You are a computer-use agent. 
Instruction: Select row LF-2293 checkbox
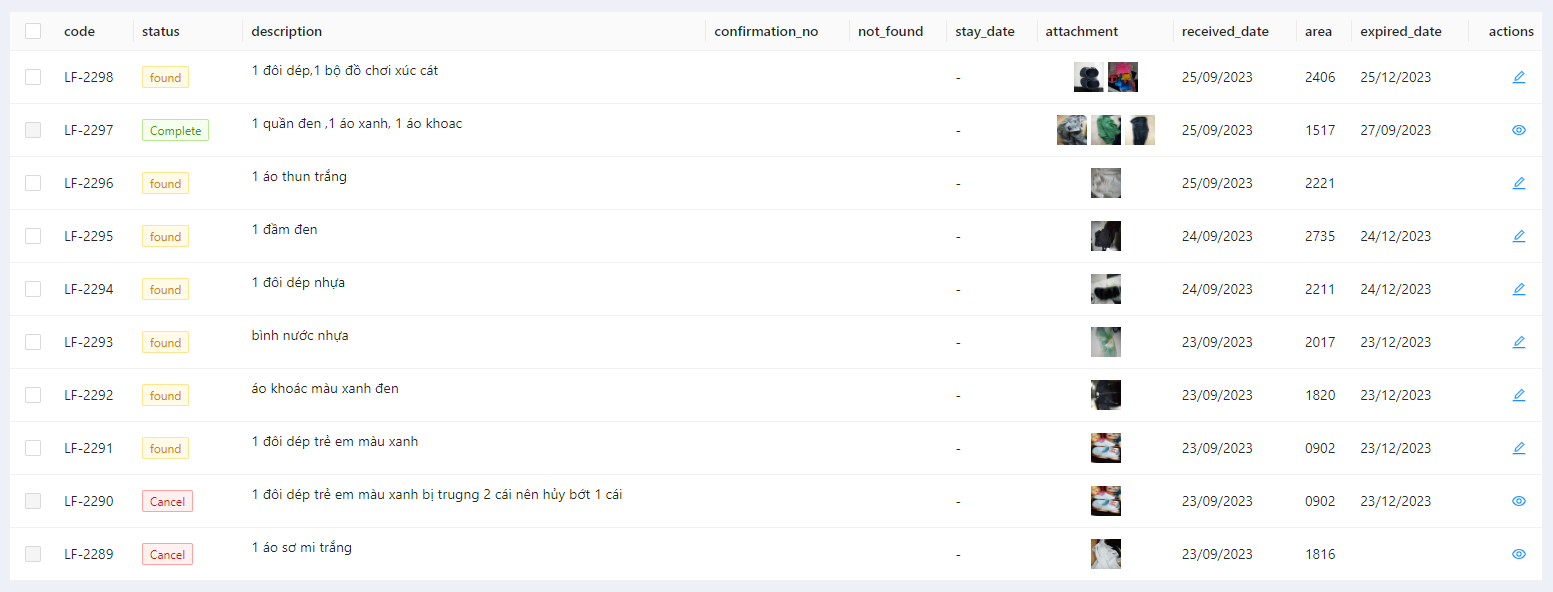(33, 342)
